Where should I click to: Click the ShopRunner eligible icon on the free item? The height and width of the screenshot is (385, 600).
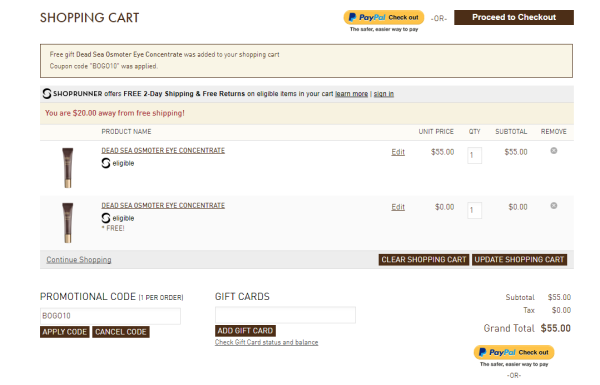point(106,218)
